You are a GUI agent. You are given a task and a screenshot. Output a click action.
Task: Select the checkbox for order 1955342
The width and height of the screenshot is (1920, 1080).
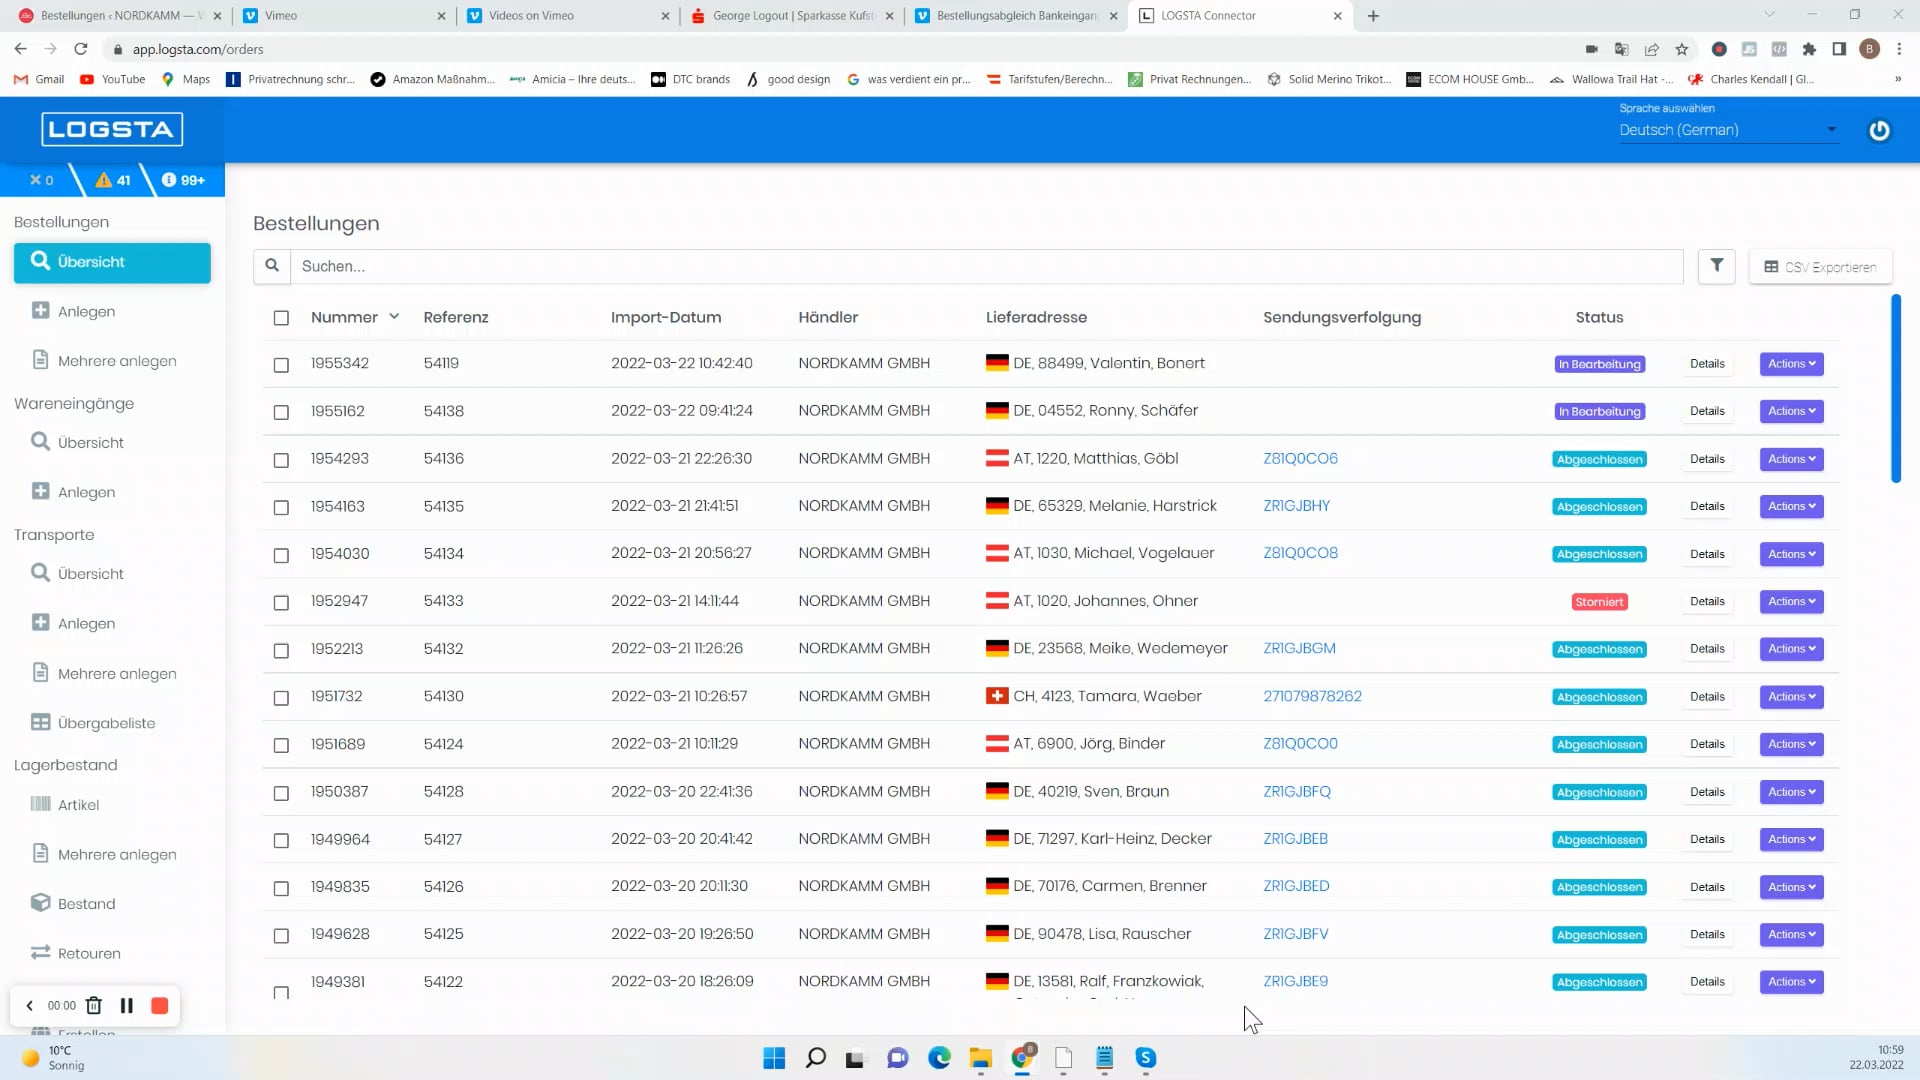click(281, 365)
